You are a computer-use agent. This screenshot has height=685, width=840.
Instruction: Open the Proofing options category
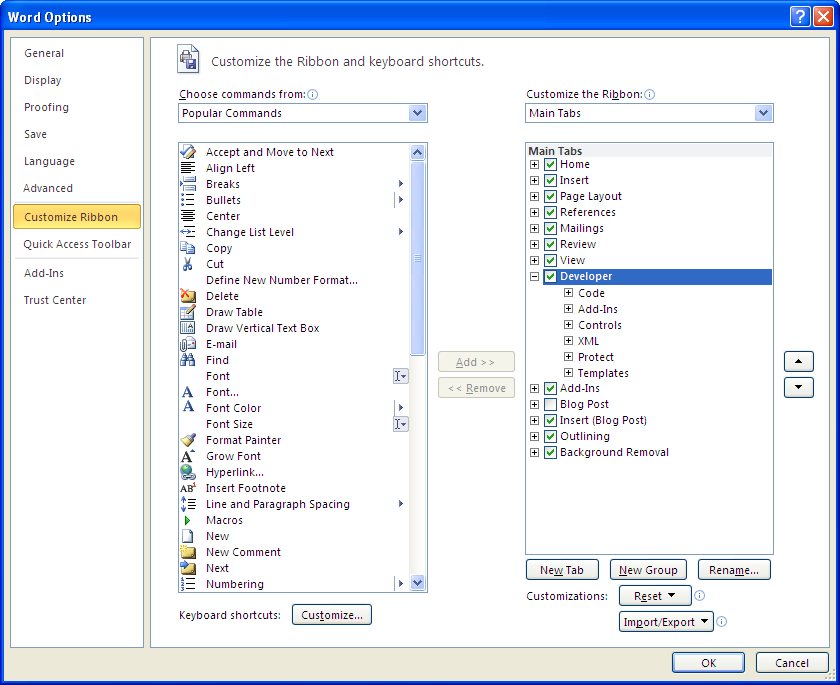46,107
